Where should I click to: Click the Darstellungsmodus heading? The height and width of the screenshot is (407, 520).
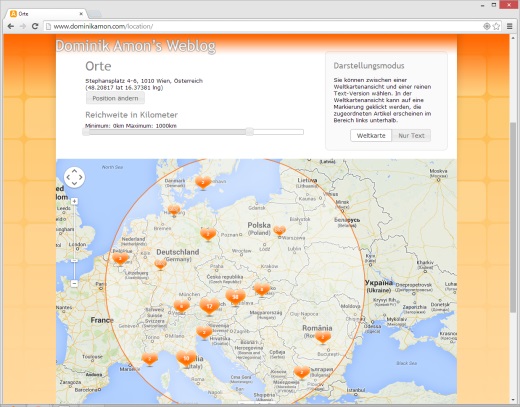(x=369, y=66)
